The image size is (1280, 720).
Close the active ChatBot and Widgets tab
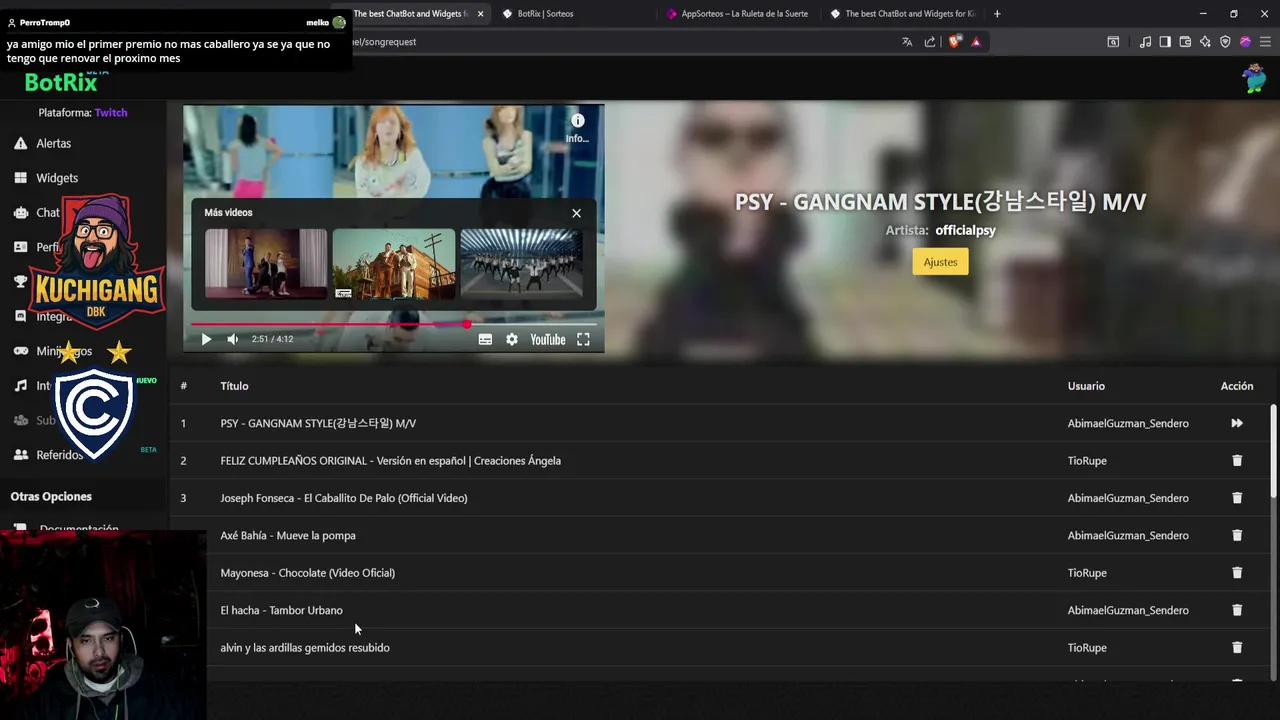coord(481,14)
